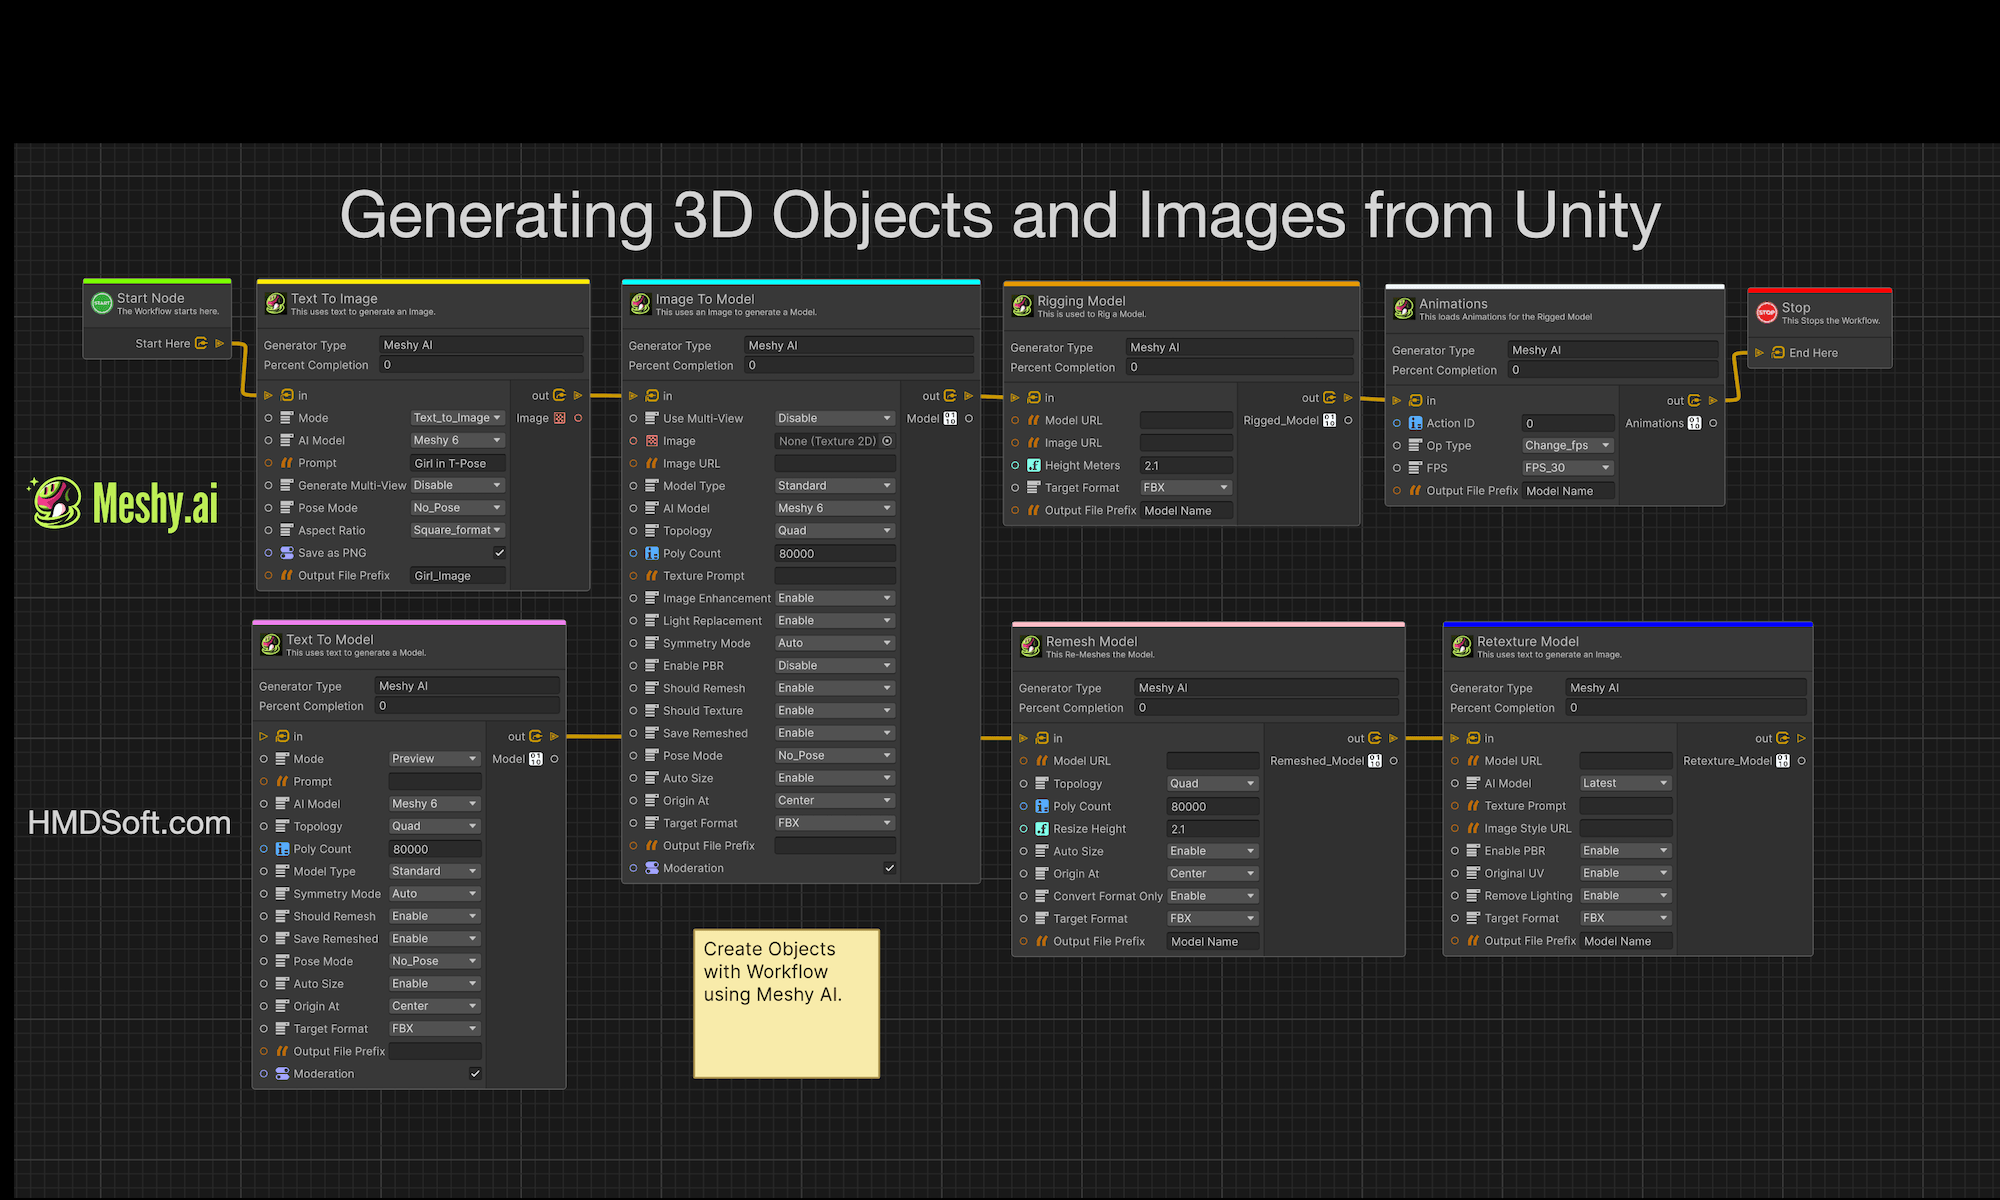
Task: Toggle the Save as PNG checkbox
Action: (x=499, y=553)
